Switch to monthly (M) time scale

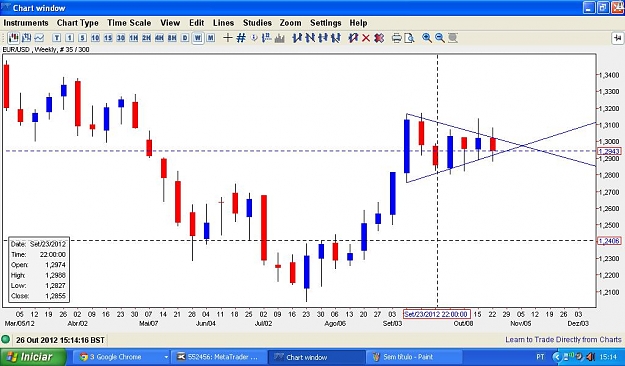point(210,38)
